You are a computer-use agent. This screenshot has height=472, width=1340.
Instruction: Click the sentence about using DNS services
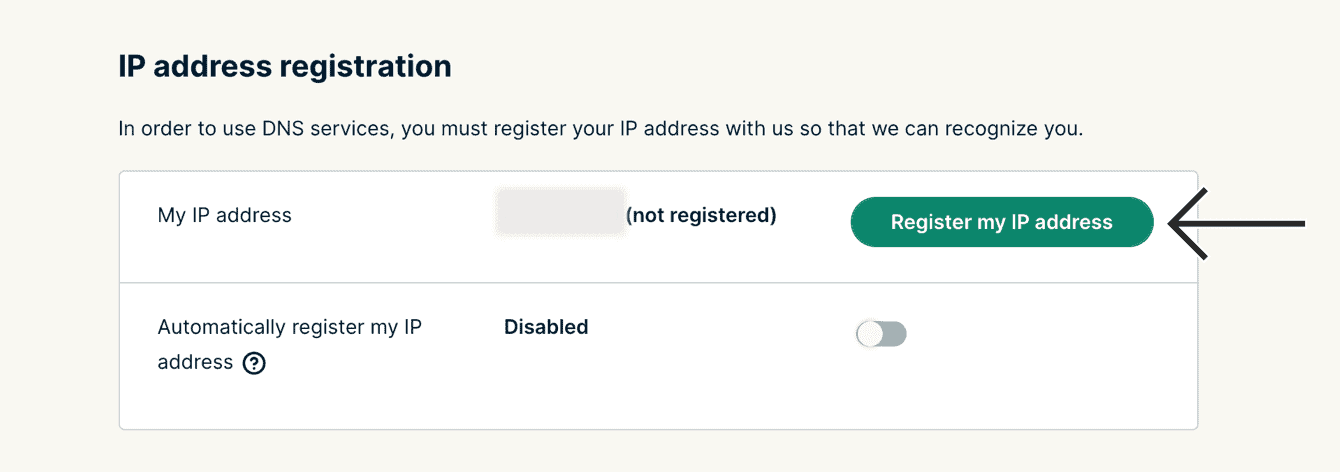click(x=600, y=129)
